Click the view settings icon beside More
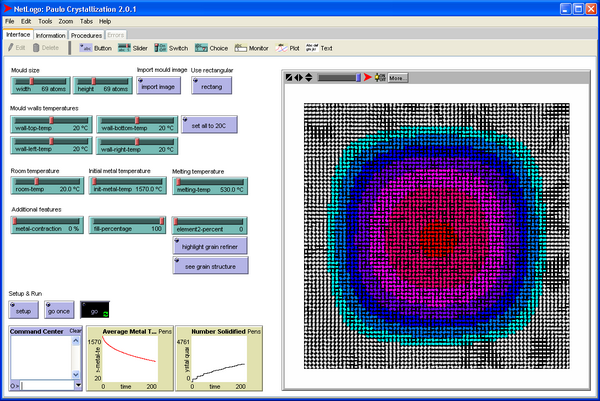This screenshot has width=600, height=401. coord(379,77)
